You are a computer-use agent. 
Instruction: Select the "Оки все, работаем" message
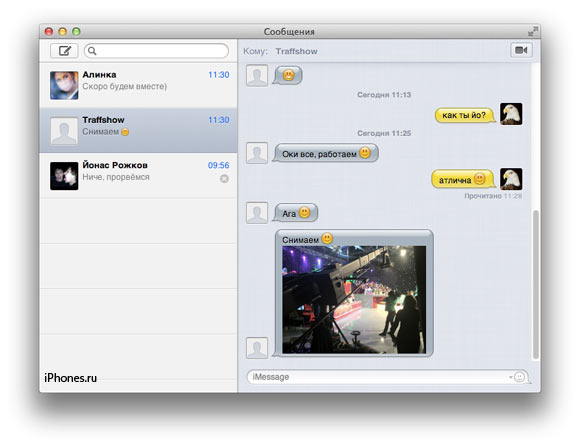[326, 153]
